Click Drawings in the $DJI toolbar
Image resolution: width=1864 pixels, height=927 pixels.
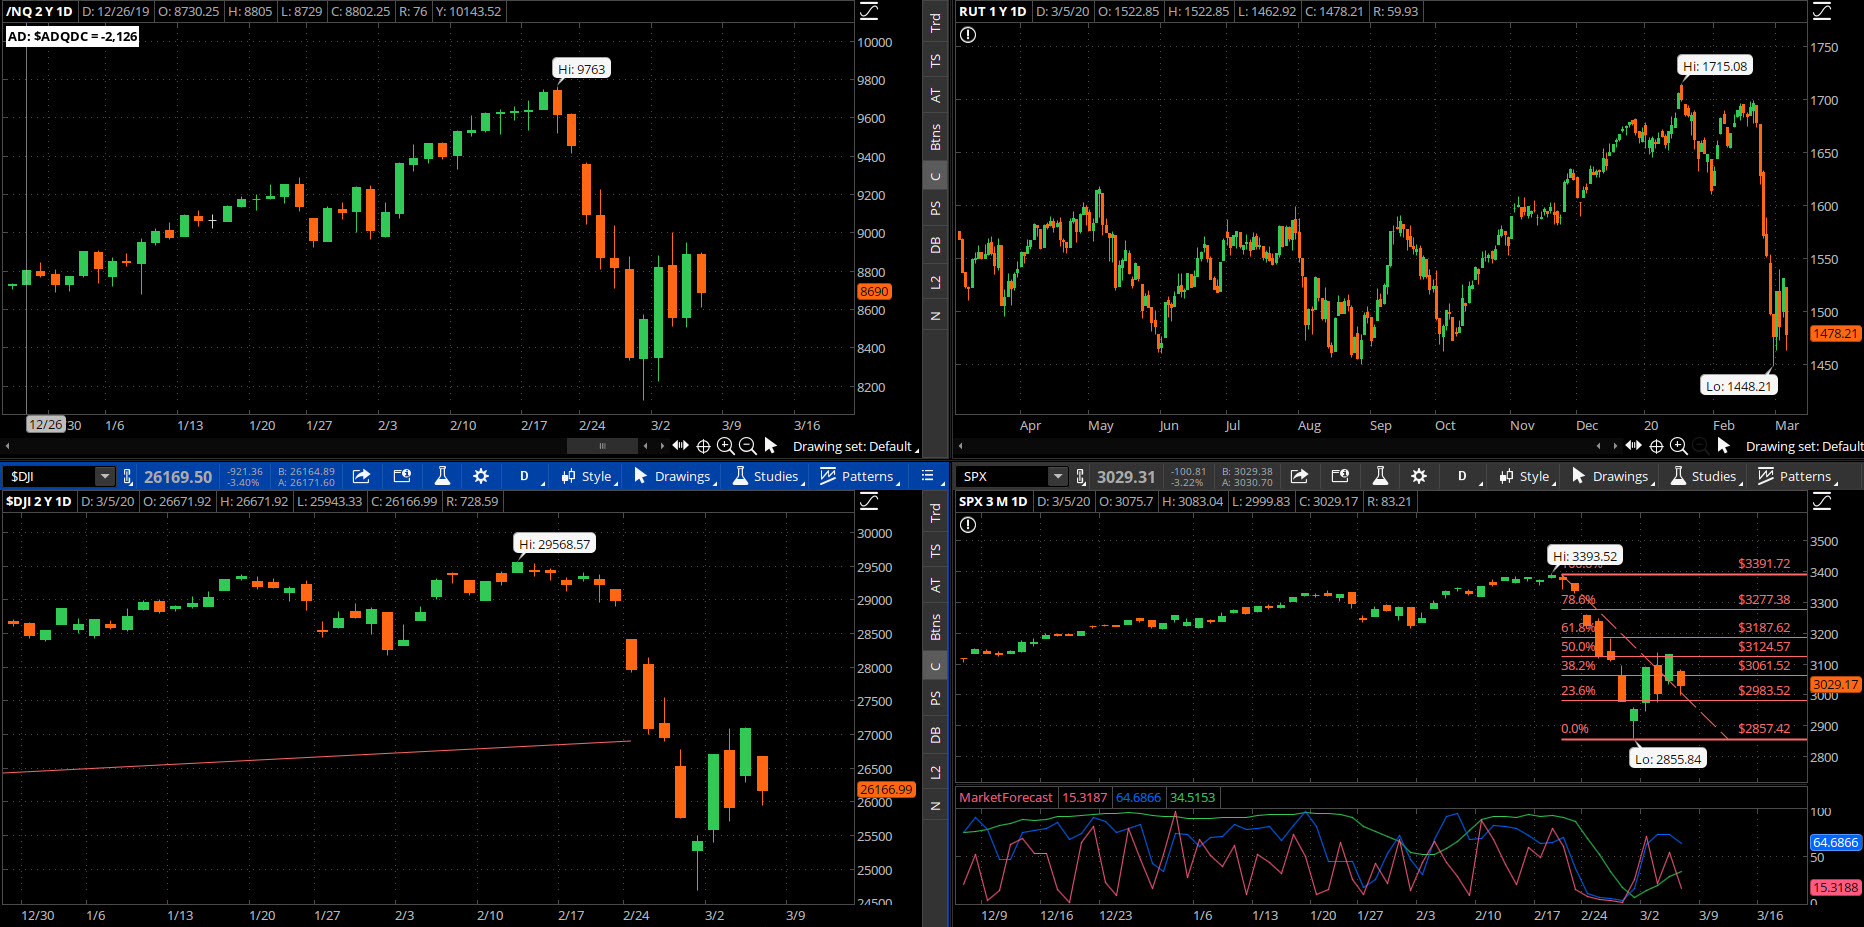click(674, 476)
